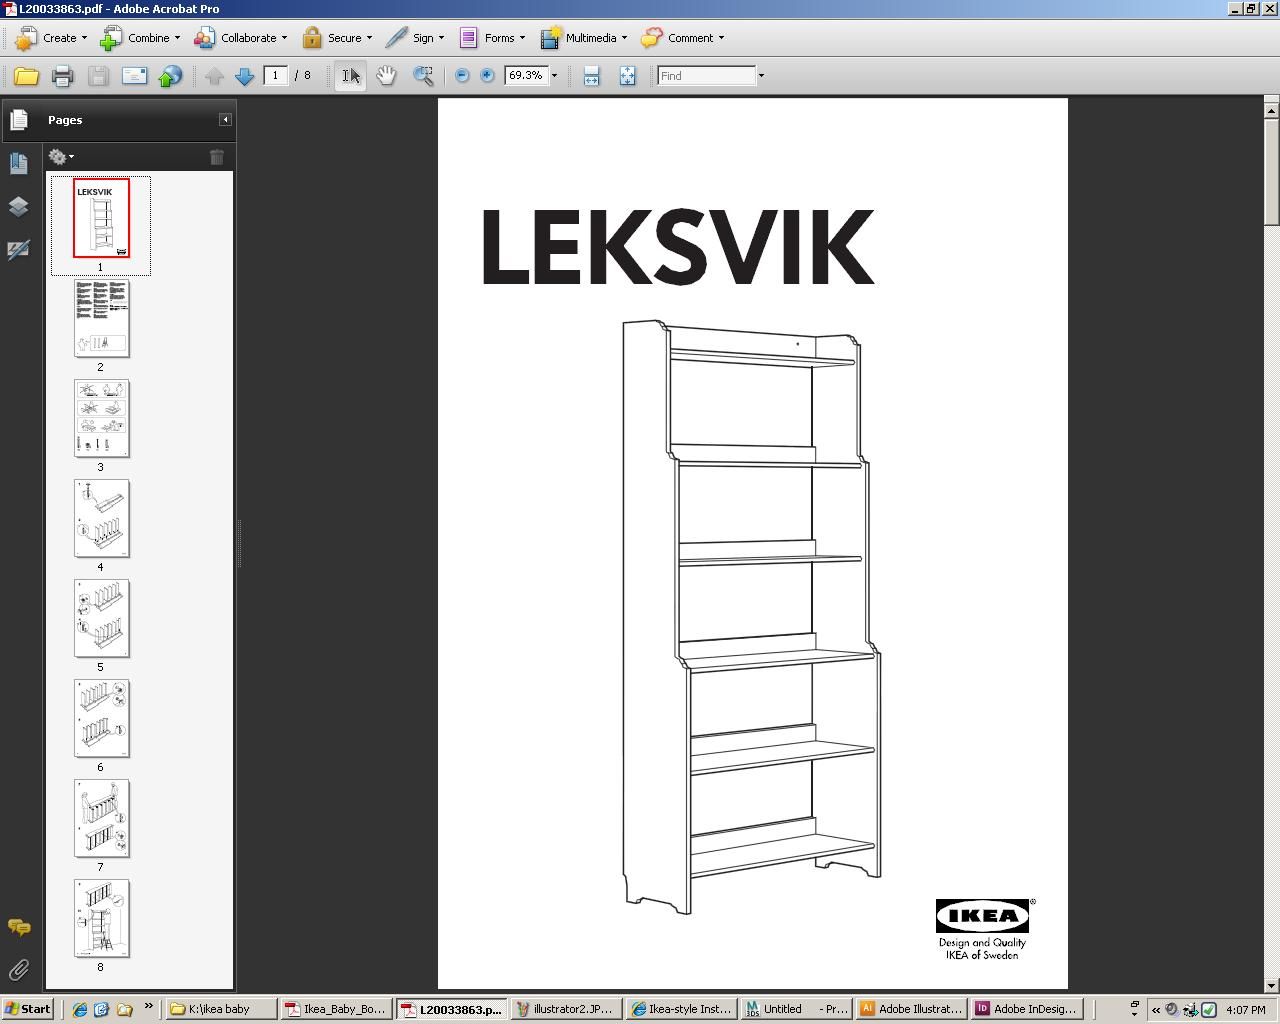The height and width of the screenshot is (1024, 1280).
Task: Select the page 3 thumbnail
Action: 100,419
